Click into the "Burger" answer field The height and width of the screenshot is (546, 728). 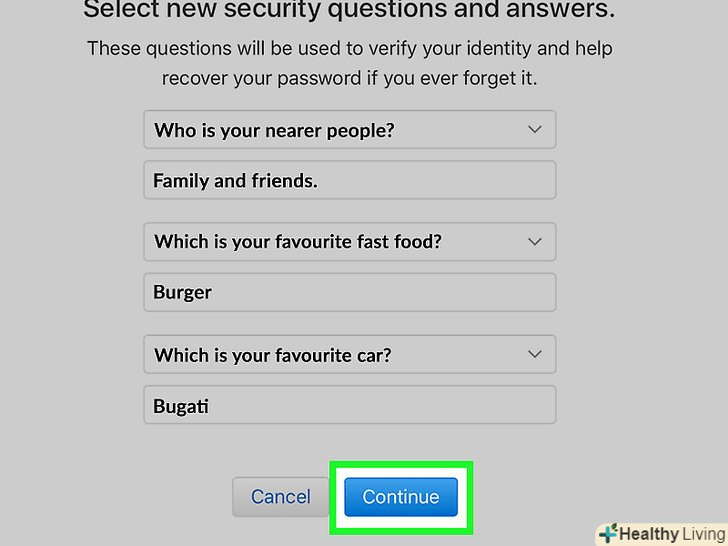point(349,293)
